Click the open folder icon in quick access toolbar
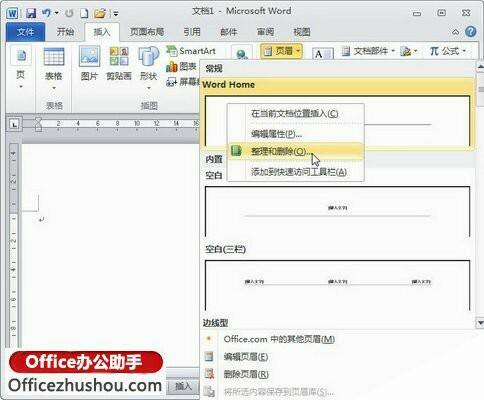The height and width of the screenshot is (400, 484). 99,13
